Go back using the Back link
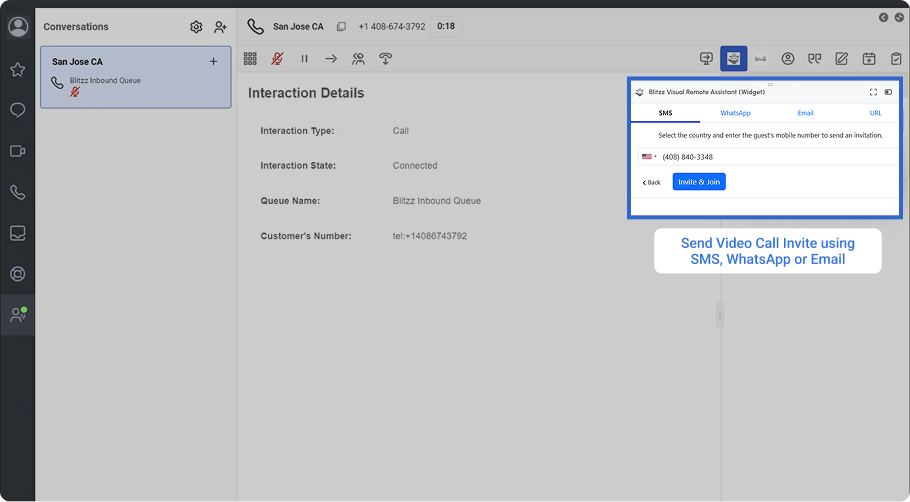Image resolution: width=910 pixels, height=502 pixels. (x=652, y=183)
